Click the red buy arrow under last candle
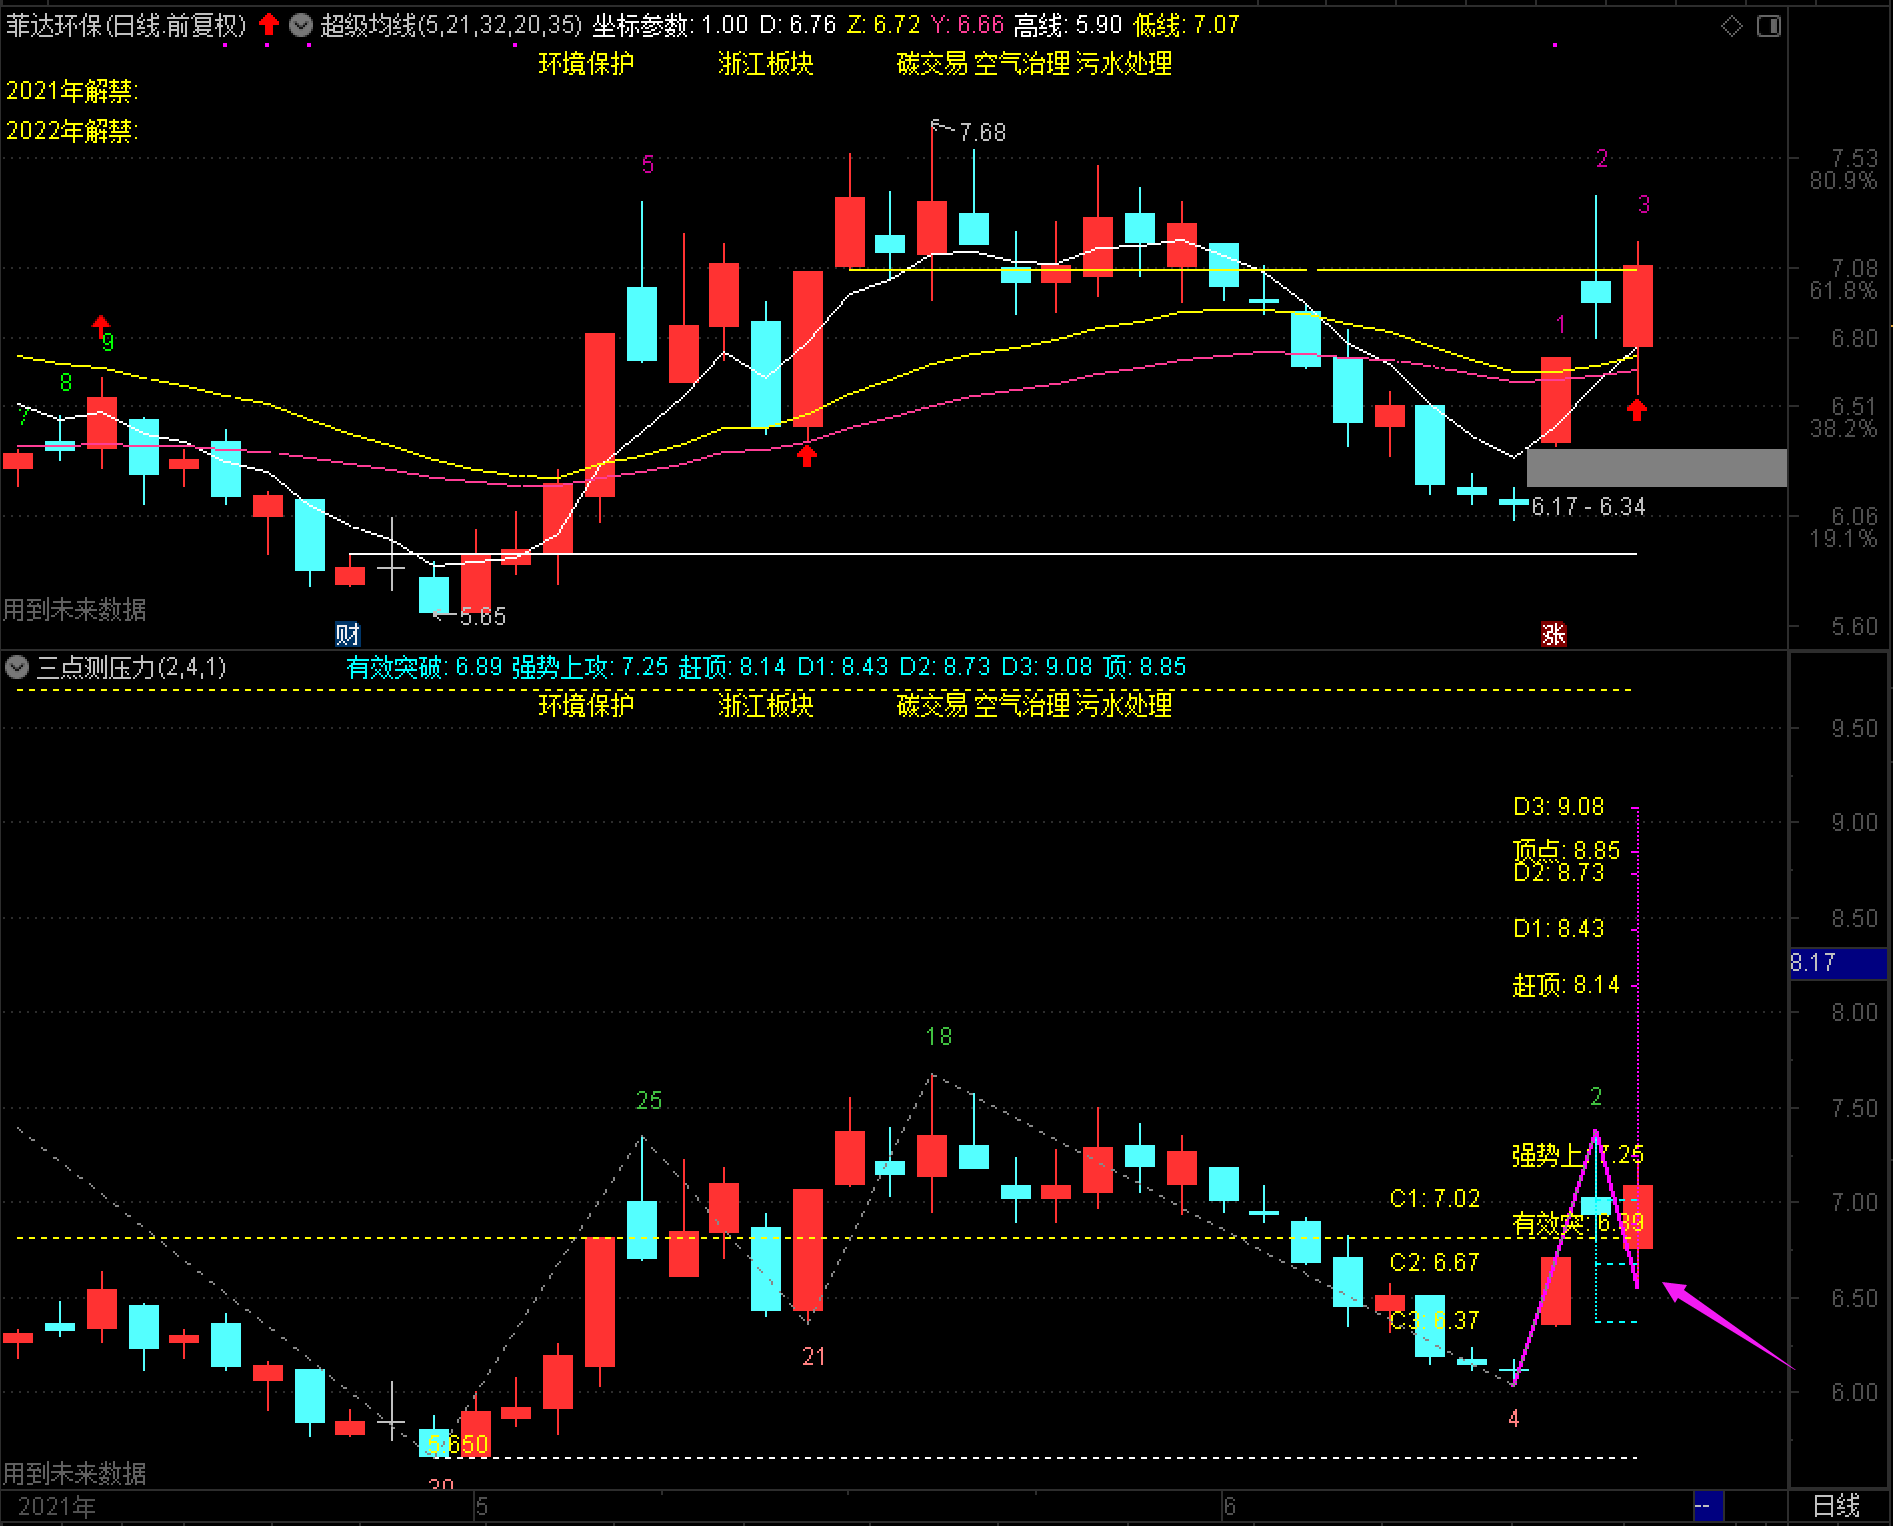The width and height of the screenshot is (1893, 1526). [x=1637, y=410]
